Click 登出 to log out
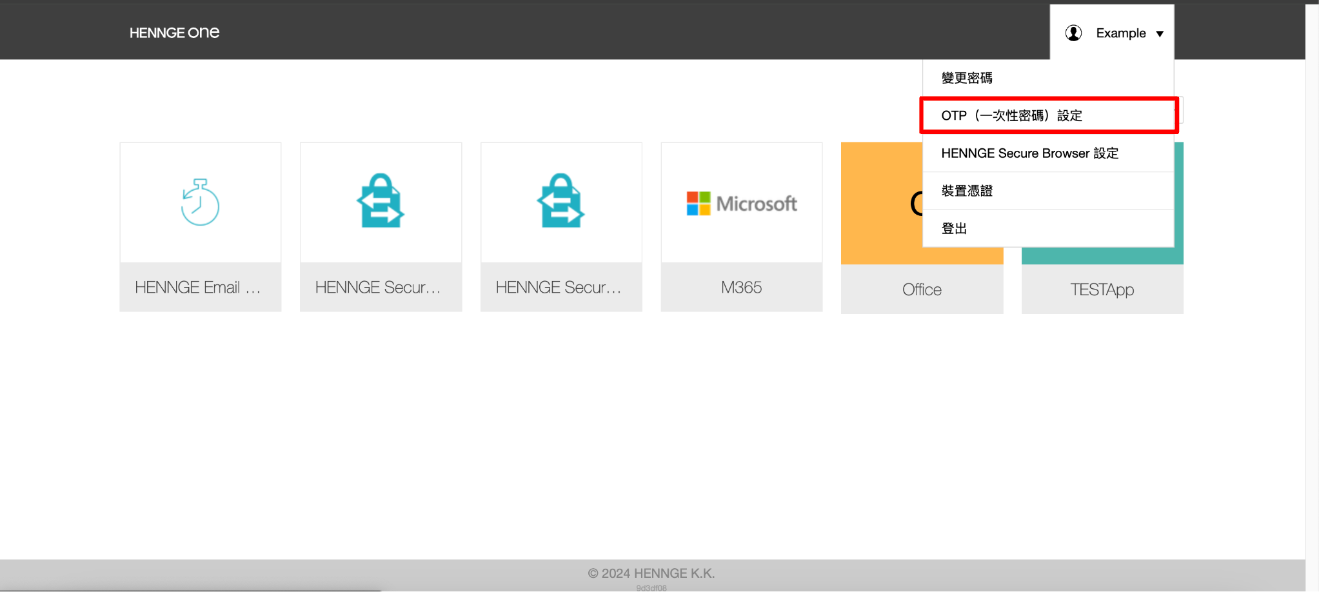The width and height of the screenshot is (1320, 600). pos(1048,229)
